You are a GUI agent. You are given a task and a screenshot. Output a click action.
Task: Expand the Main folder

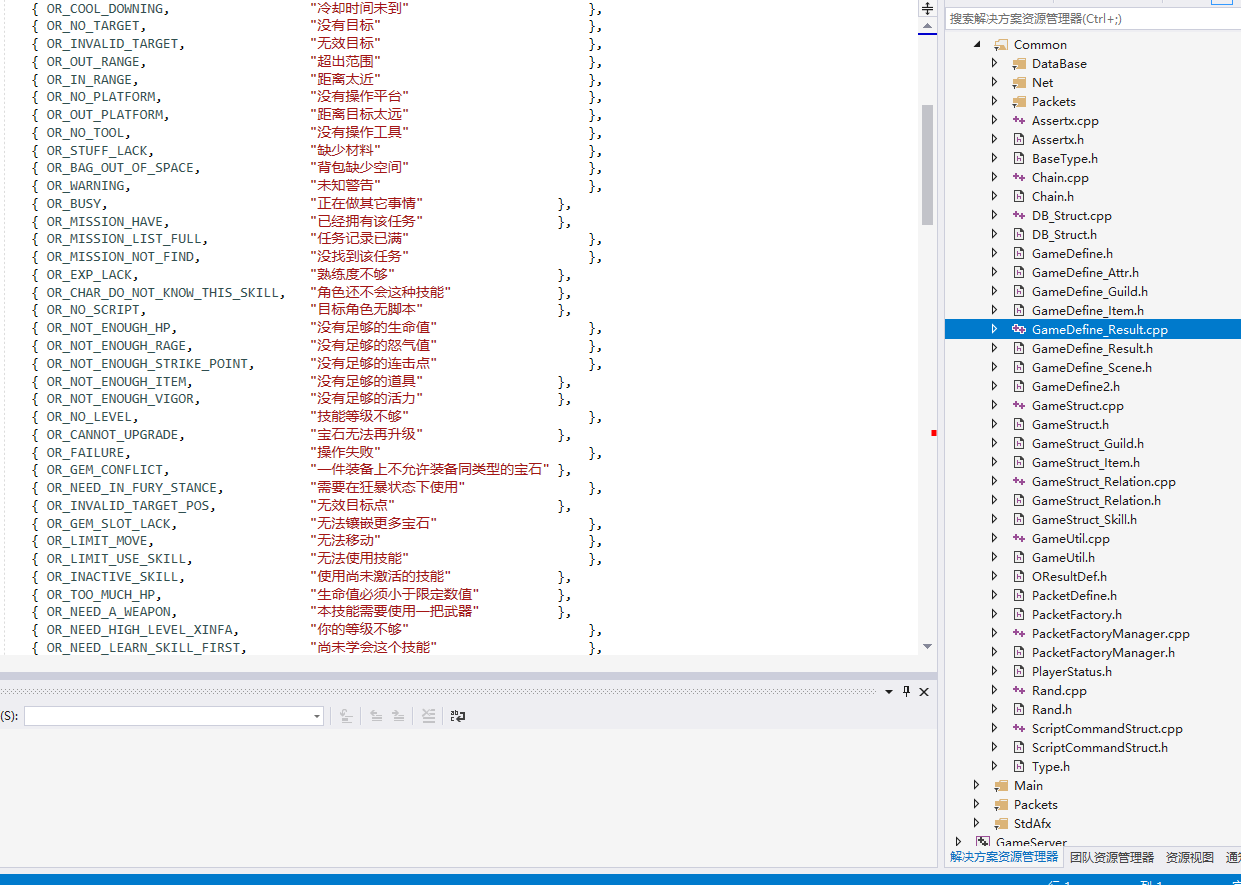[x=977, y=786]
